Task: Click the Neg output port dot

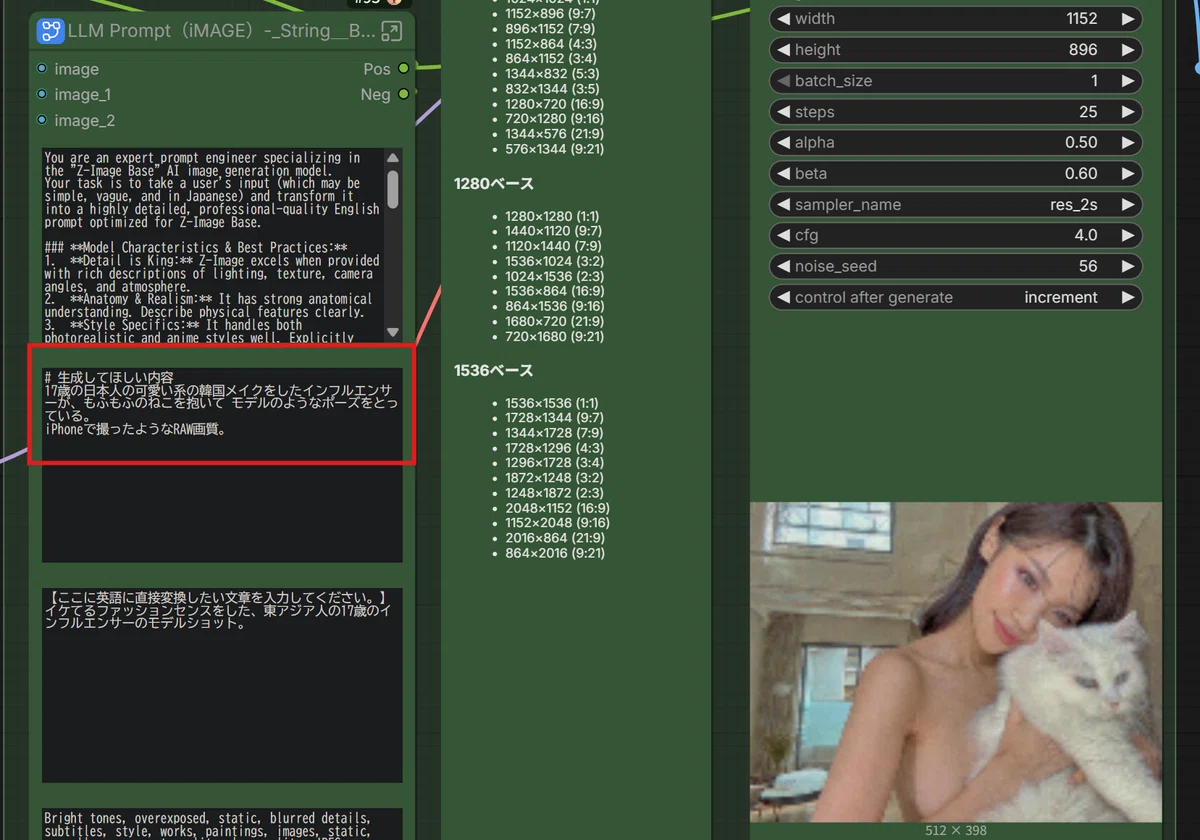Action: (404, 94)
